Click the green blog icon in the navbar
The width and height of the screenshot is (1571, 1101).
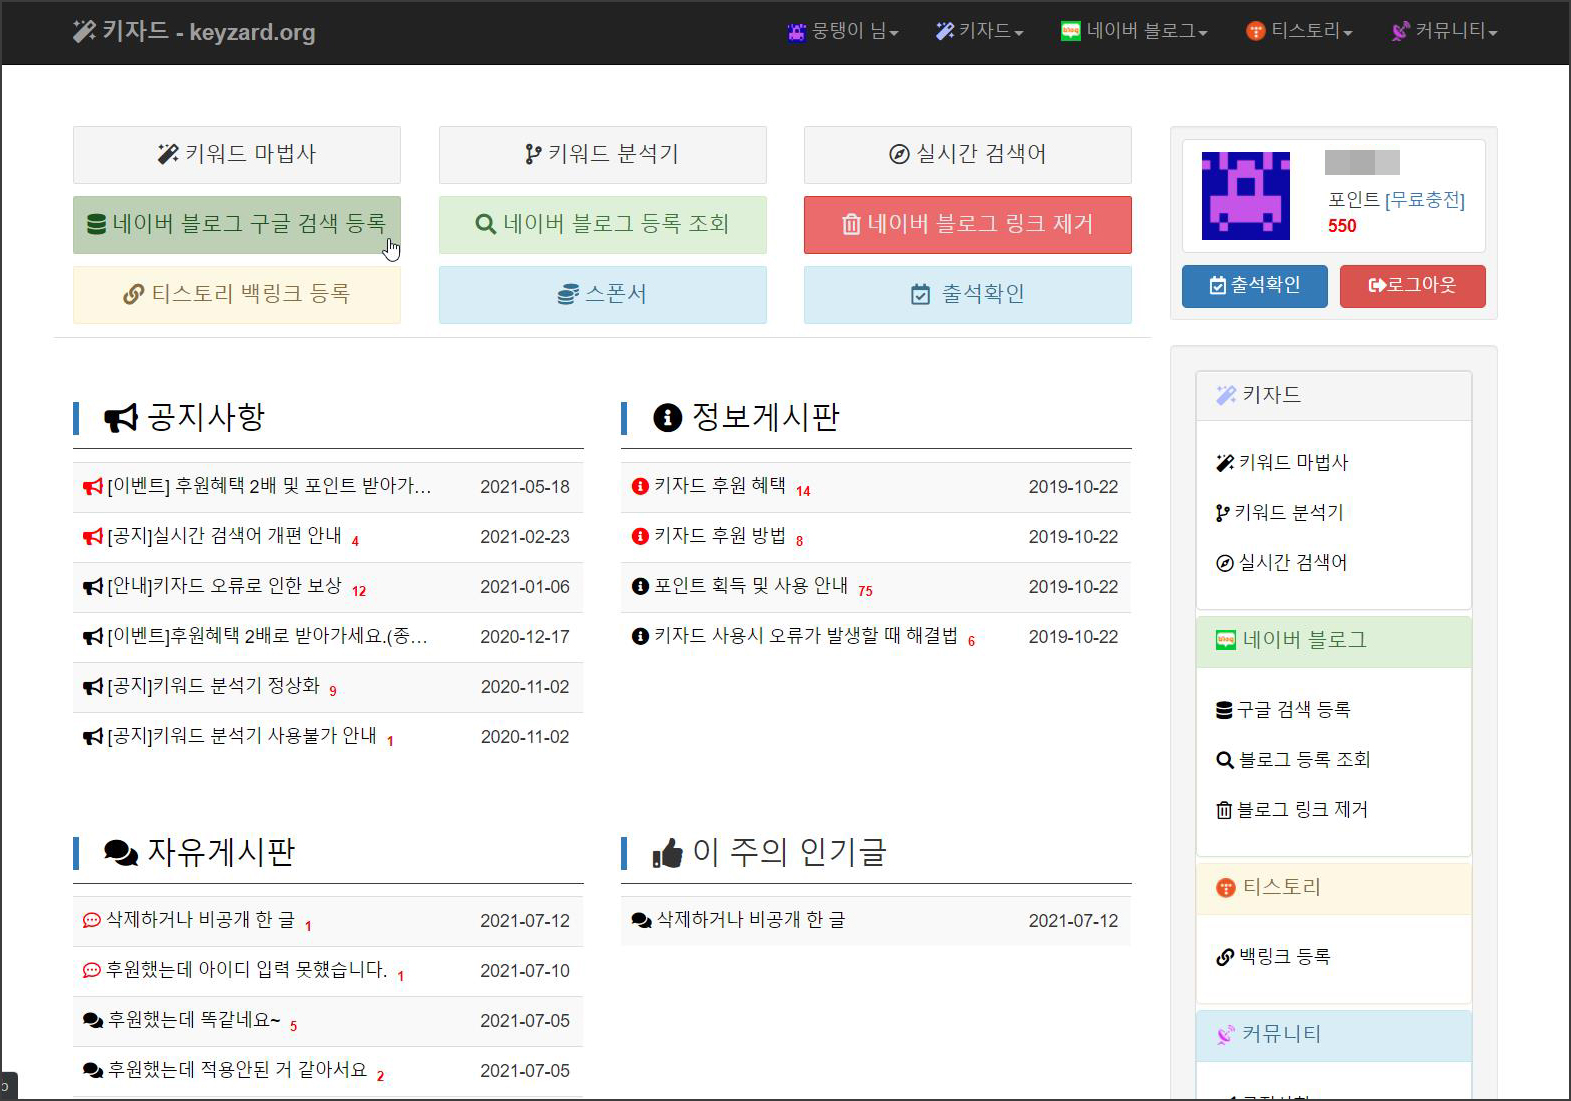coord(1071,31)
